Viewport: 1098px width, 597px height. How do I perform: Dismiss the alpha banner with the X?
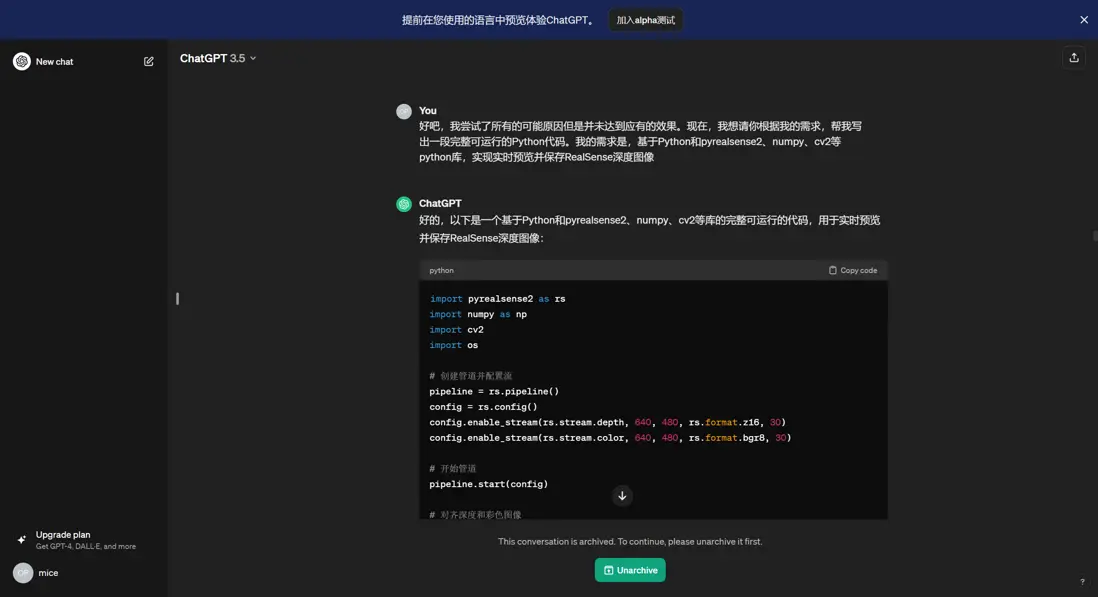[1083, 20]
